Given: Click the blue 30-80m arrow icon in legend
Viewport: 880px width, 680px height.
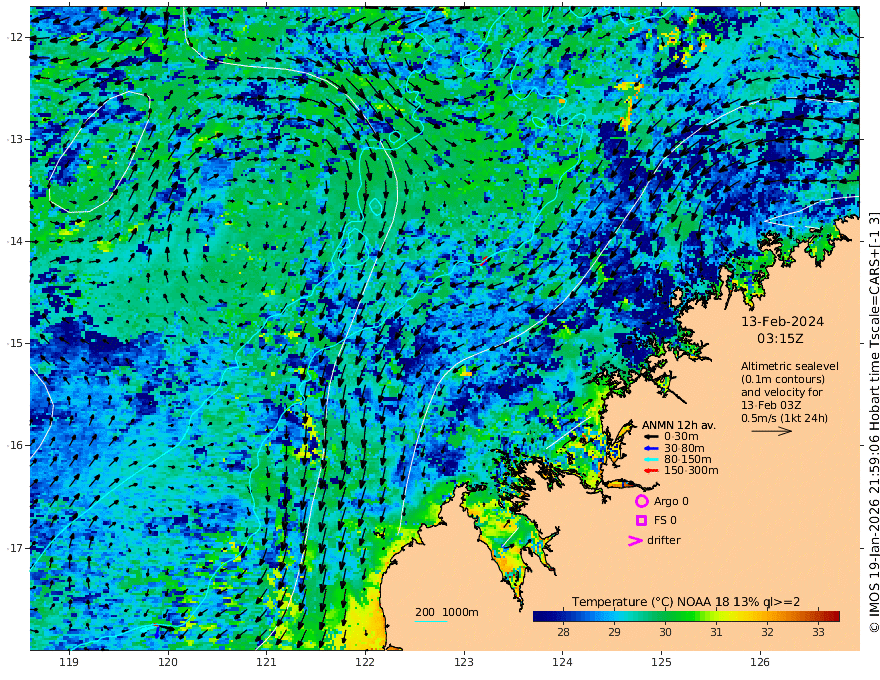Looking at the screenshot, I should (651, 448).
